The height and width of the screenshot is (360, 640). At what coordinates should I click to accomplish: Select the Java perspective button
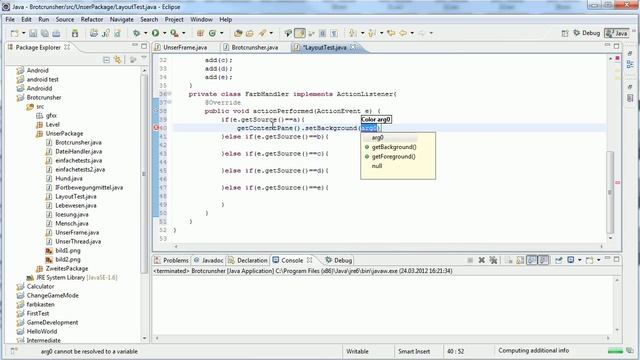click(x=617, y=33)
